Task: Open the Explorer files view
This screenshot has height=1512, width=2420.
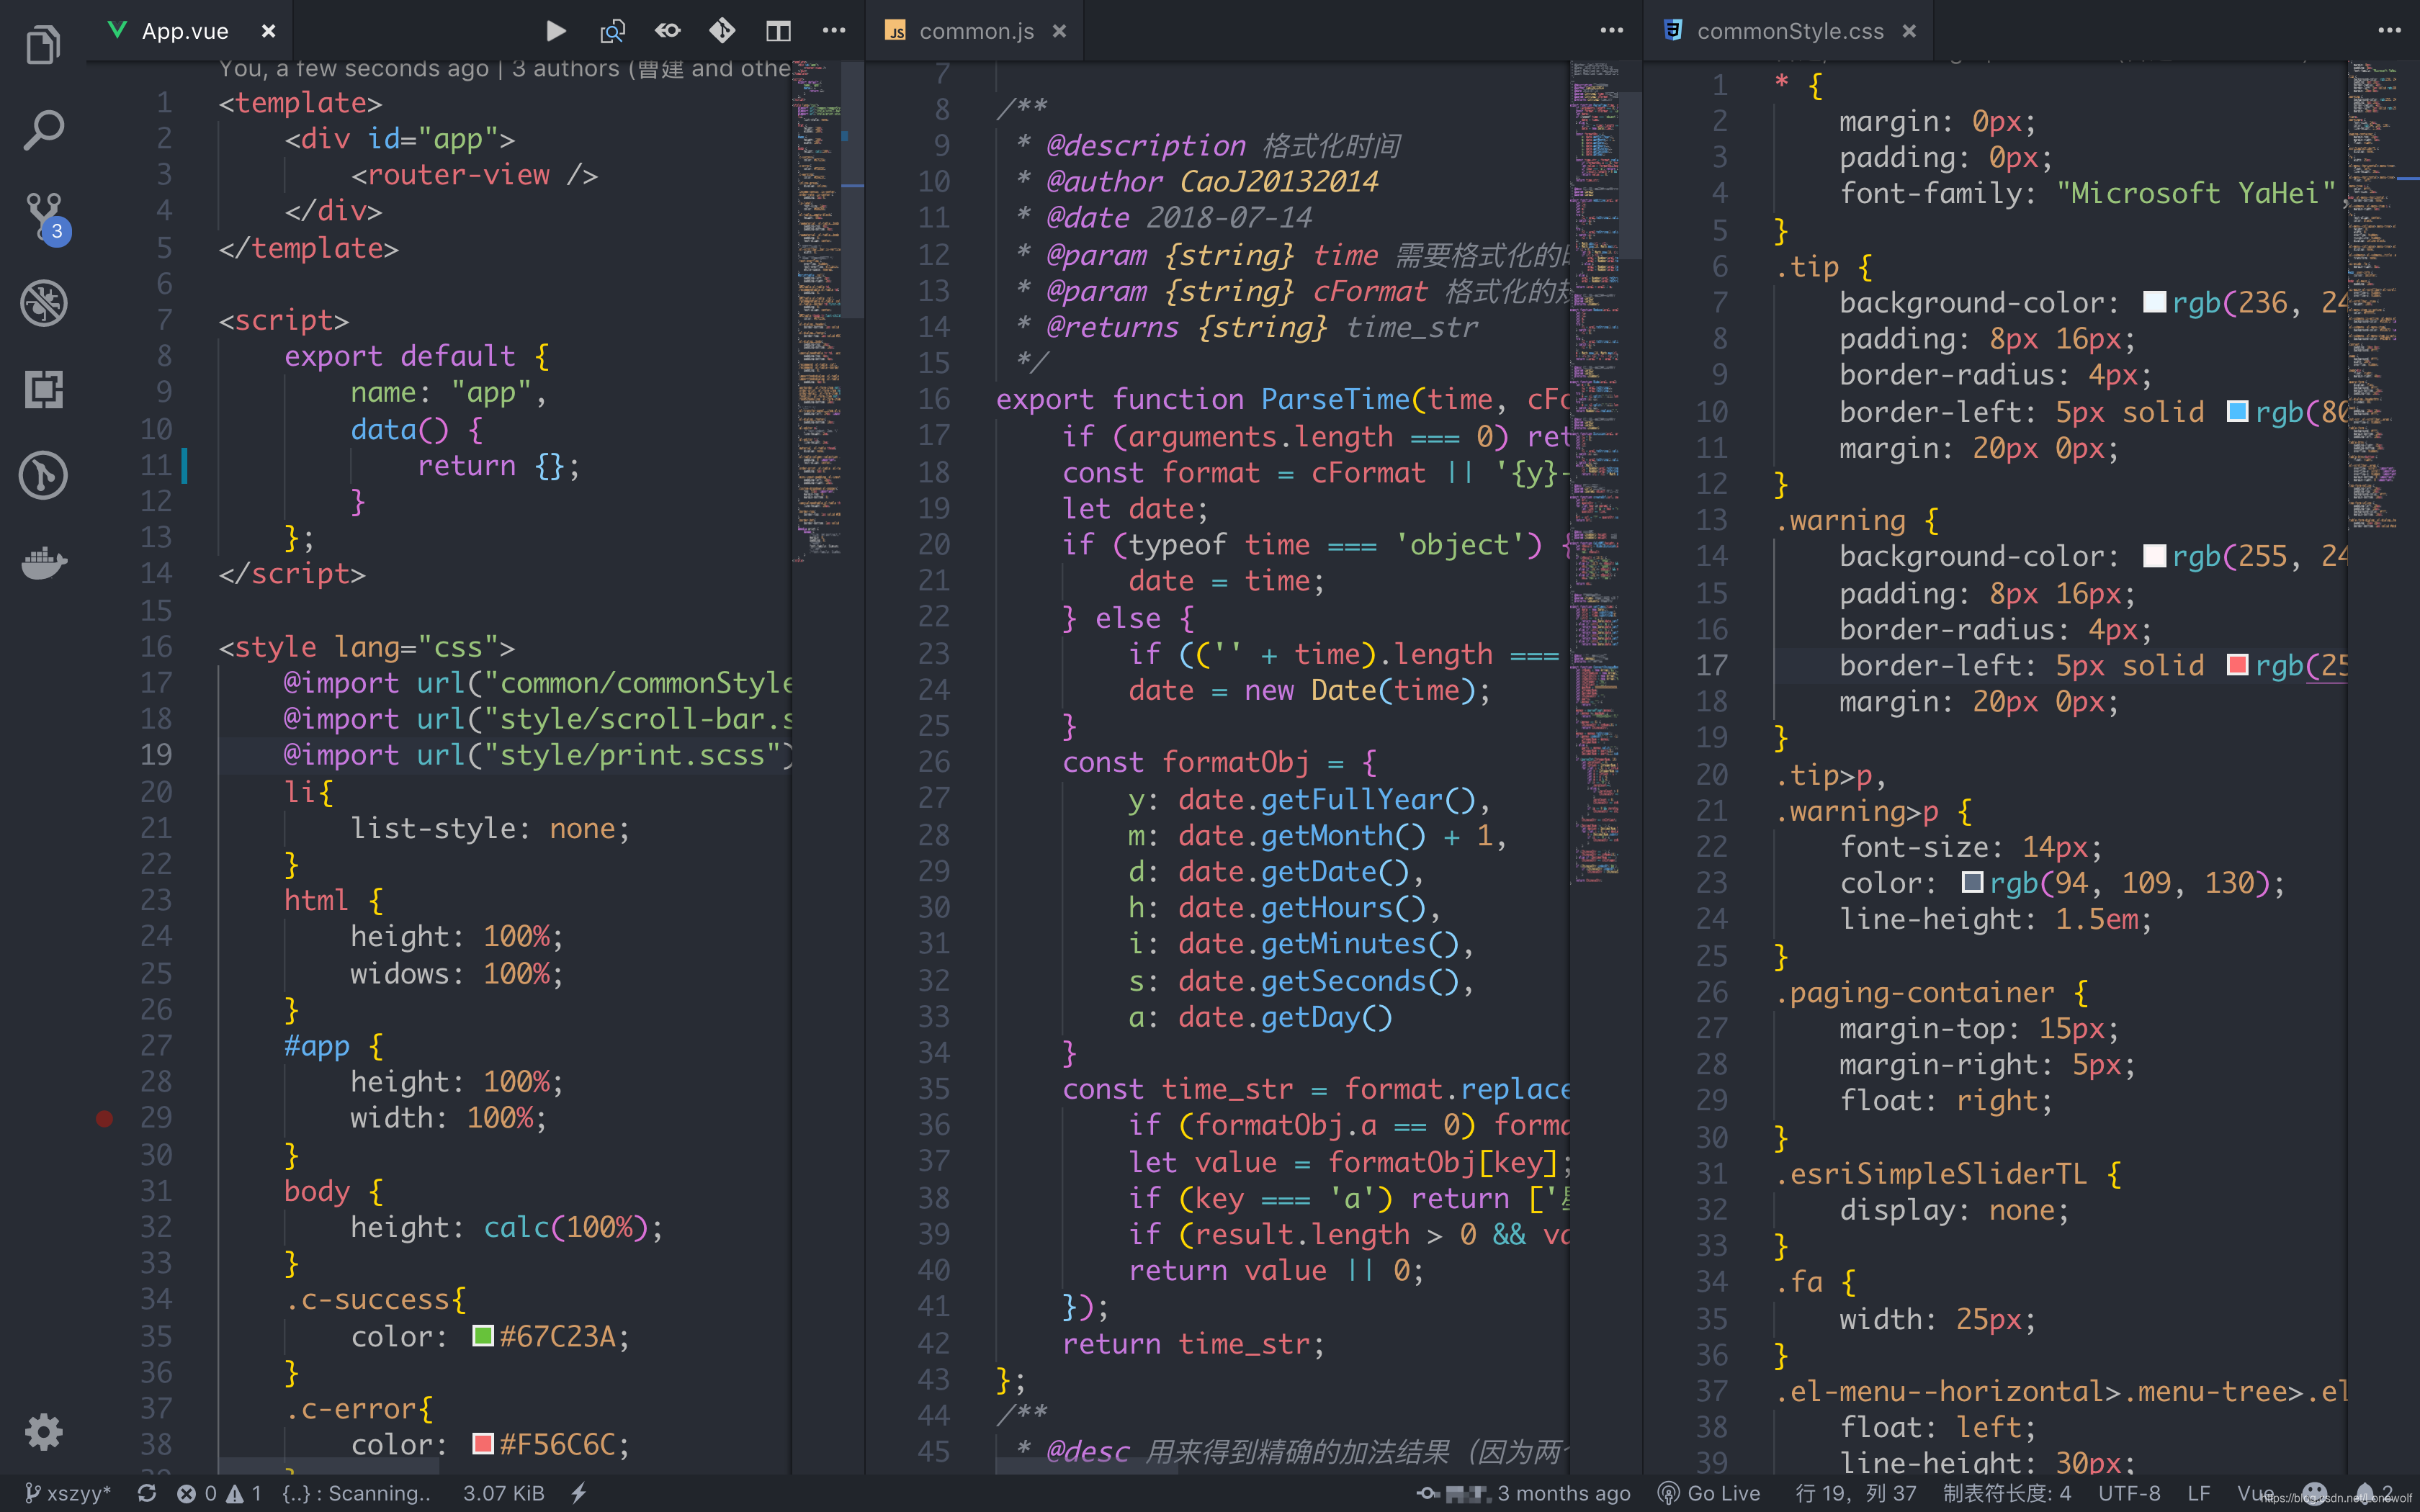Action: 43,44
